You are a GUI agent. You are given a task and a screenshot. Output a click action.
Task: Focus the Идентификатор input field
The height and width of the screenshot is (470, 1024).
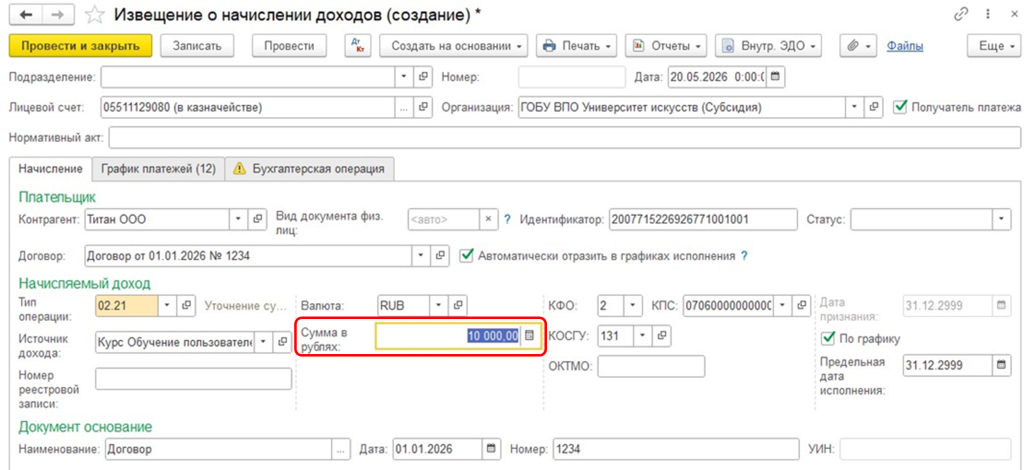(x=703, y=219)
